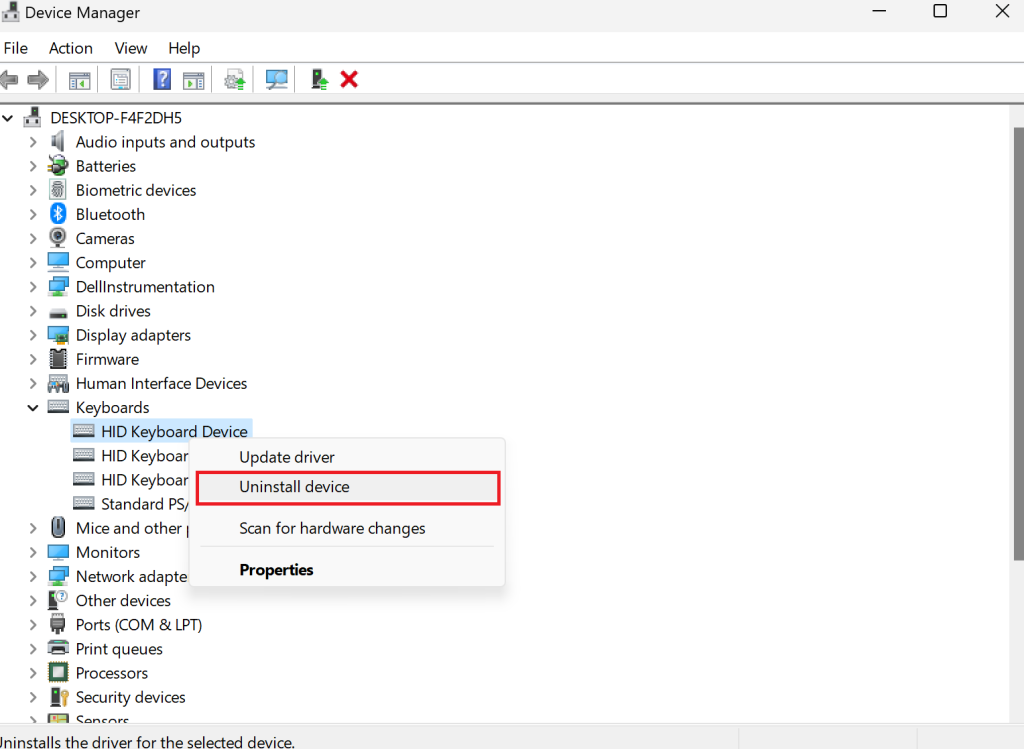Viewport: 1024px width, 749px height.
Task: Click the Show/Hide console tree toolbar icon
Action: click(x=79, y=79)
